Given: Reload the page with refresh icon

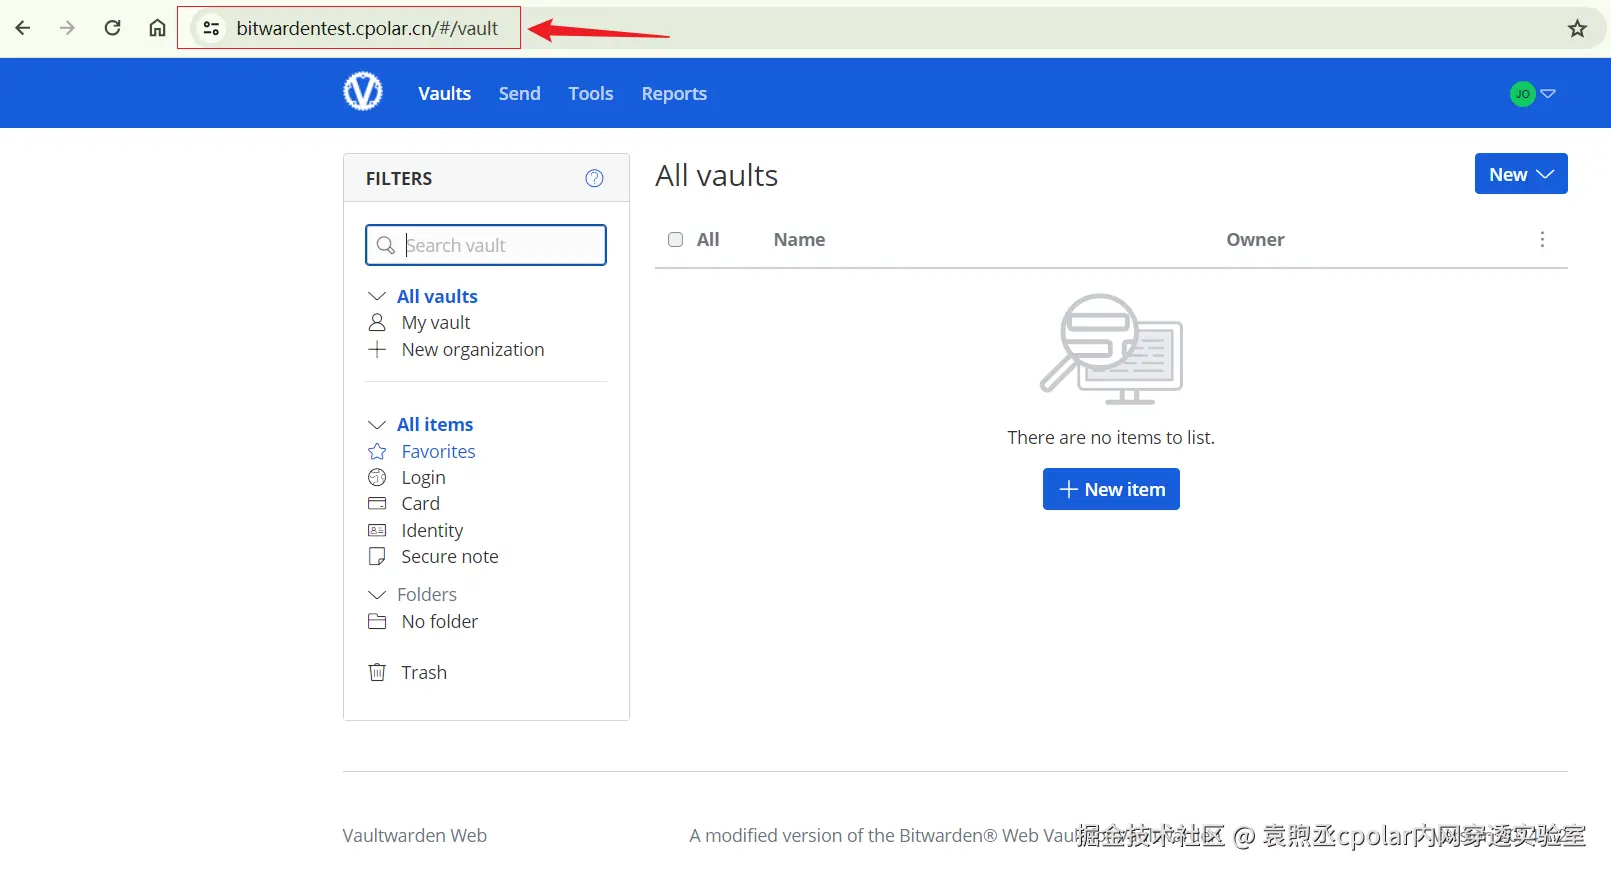Looking at the screenshot, I should (112, 28).
